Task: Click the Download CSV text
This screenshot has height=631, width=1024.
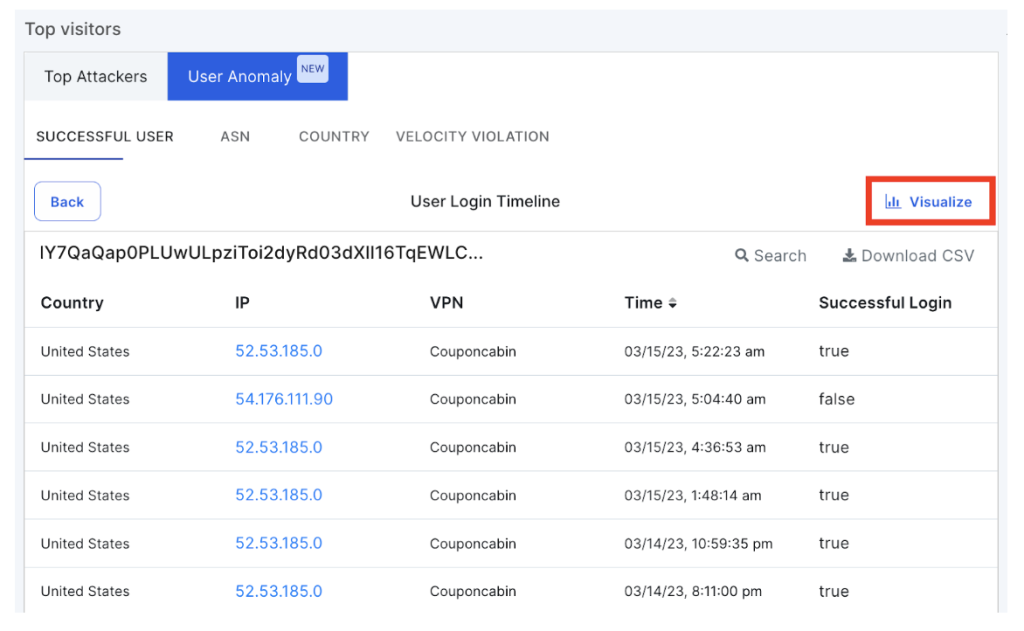Action: click(917, 256)
